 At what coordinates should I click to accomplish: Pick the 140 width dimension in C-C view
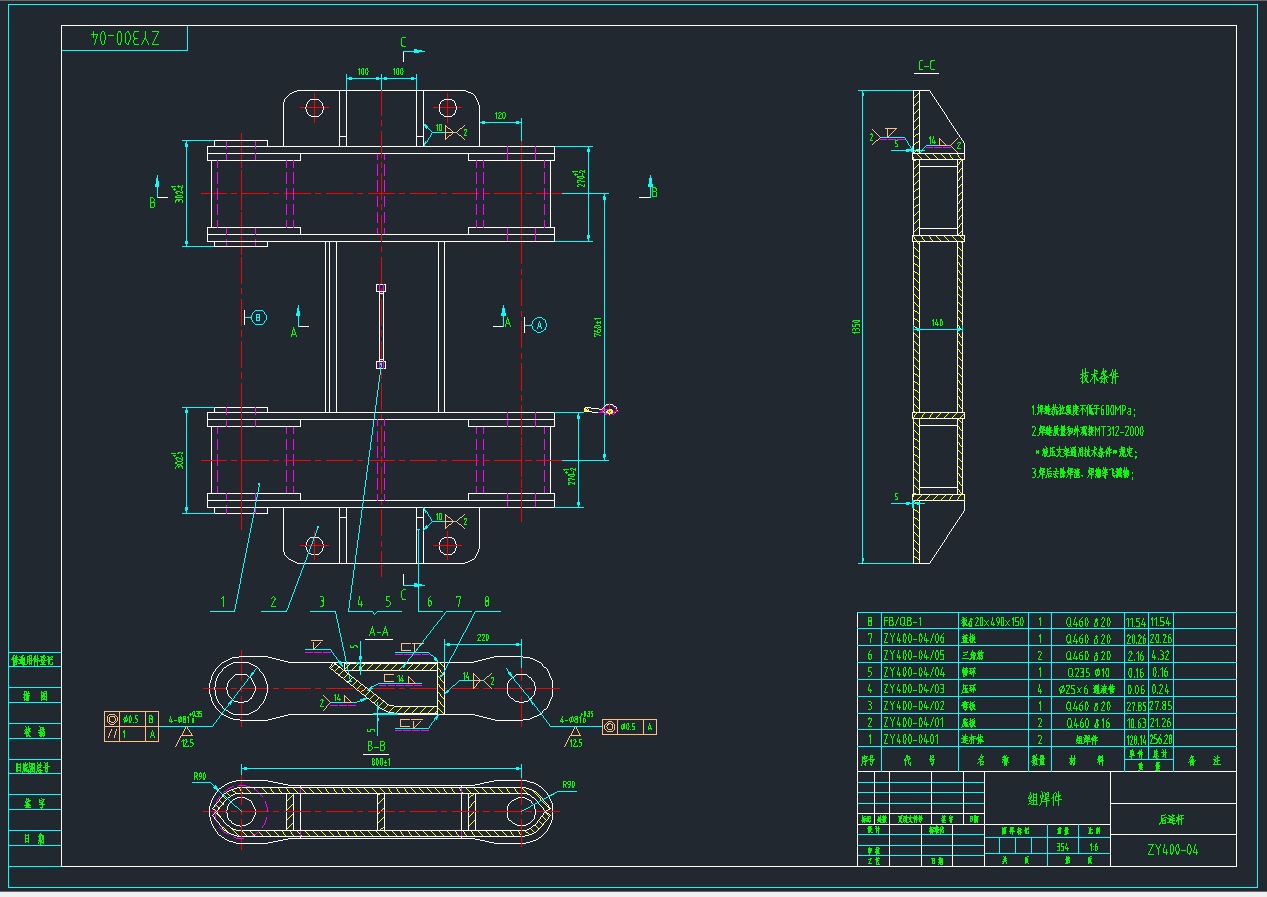[x=937, y=322]
